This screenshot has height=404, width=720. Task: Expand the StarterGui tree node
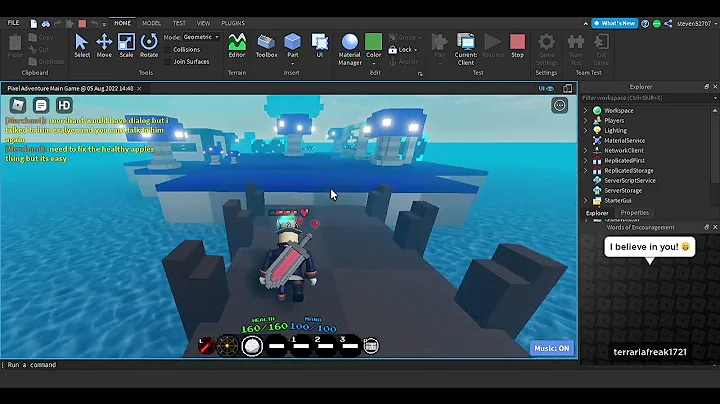point(585,201)
